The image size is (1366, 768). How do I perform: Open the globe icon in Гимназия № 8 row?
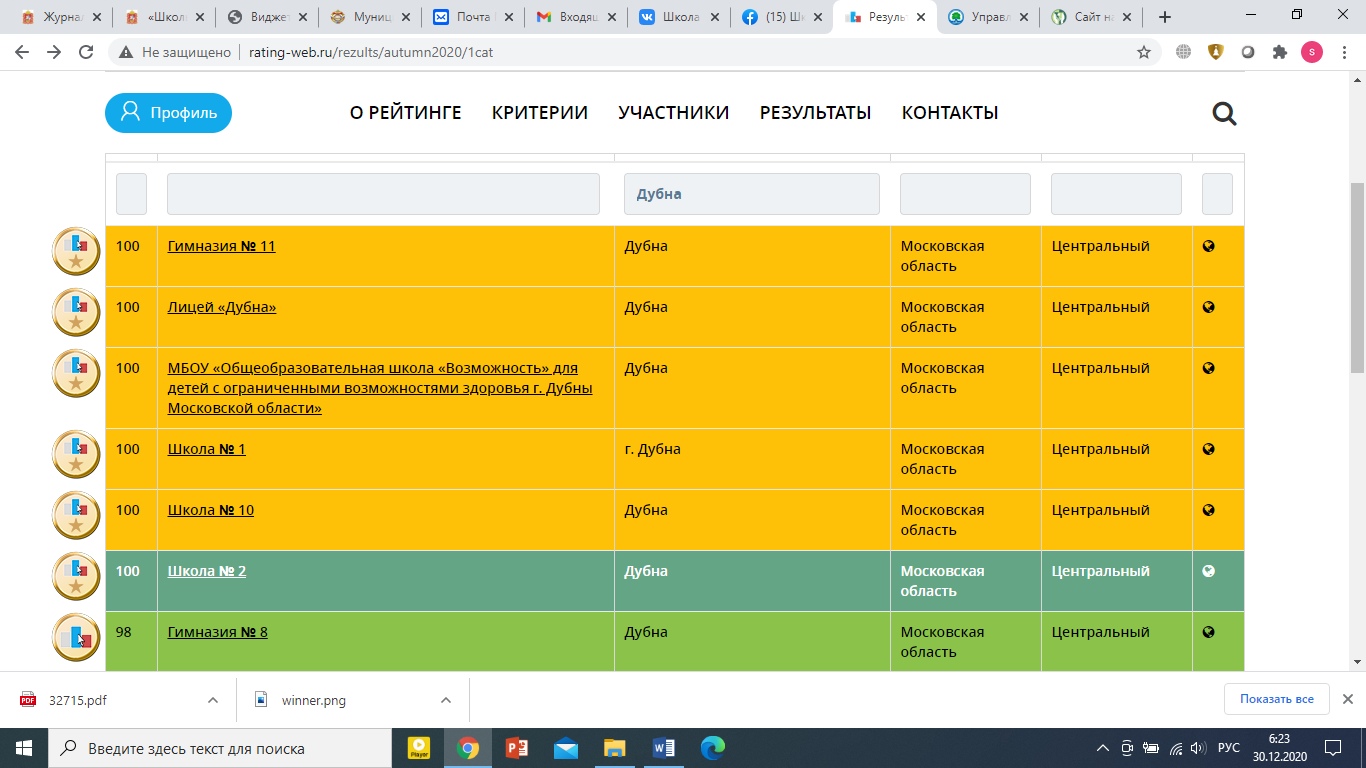click(1208, 632)
